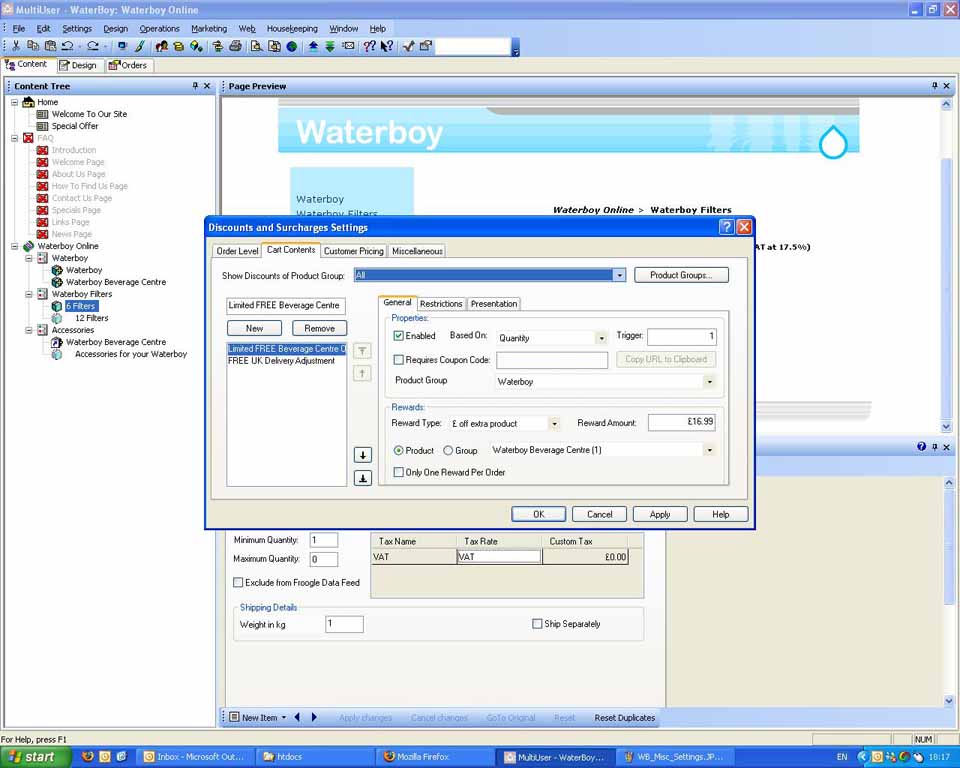Image resolution: width=960 pixels, height=768 pixels.
Task: Move discount down one position arrow
Action: click(363, 455)
